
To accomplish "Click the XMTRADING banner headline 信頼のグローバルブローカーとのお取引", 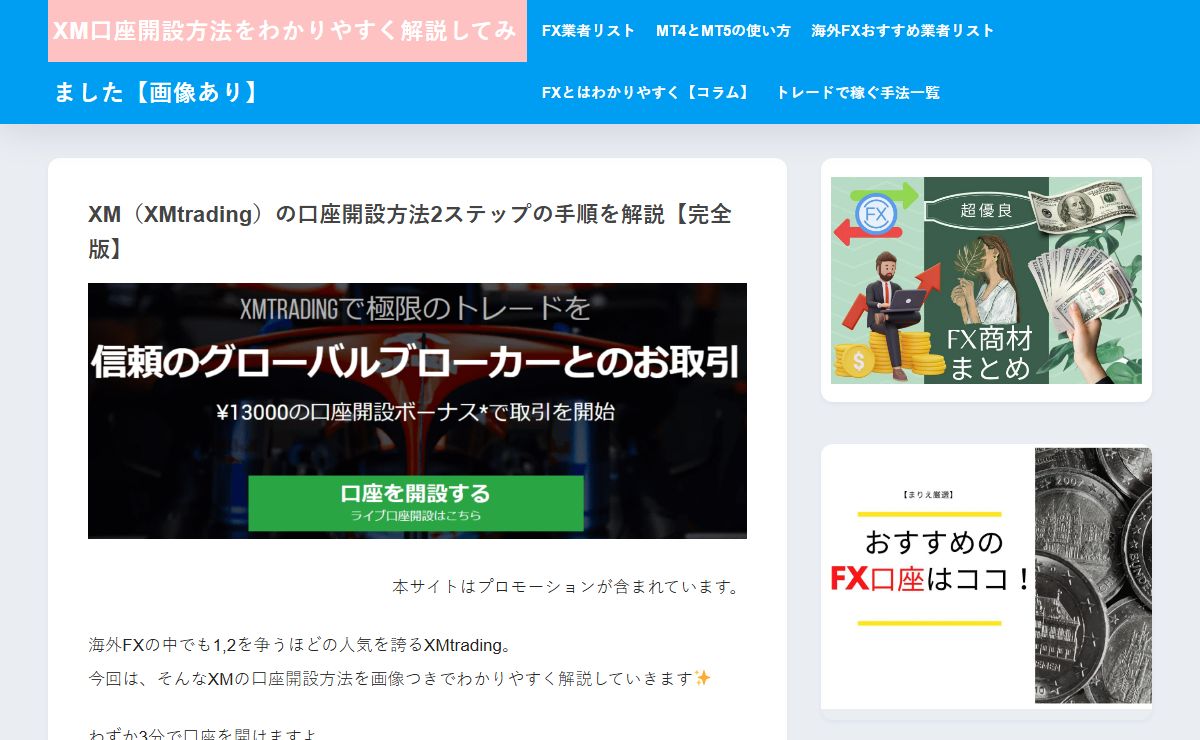I will click(417, 362).
